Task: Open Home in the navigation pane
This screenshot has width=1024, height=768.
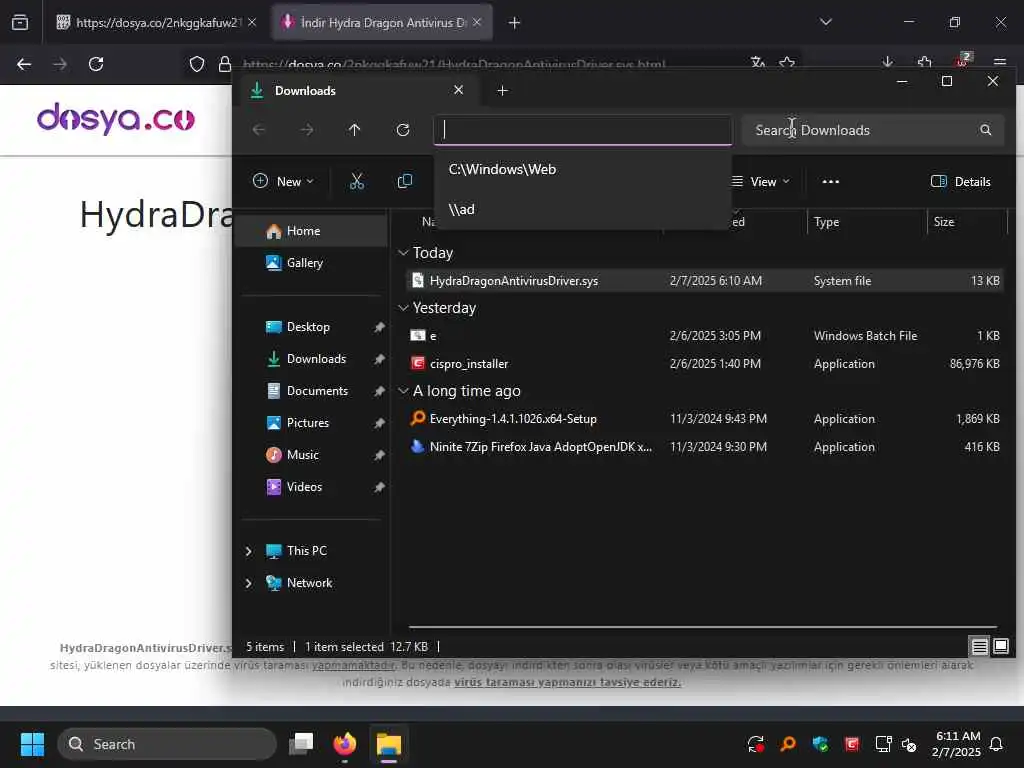Action: tap(311, 231)
